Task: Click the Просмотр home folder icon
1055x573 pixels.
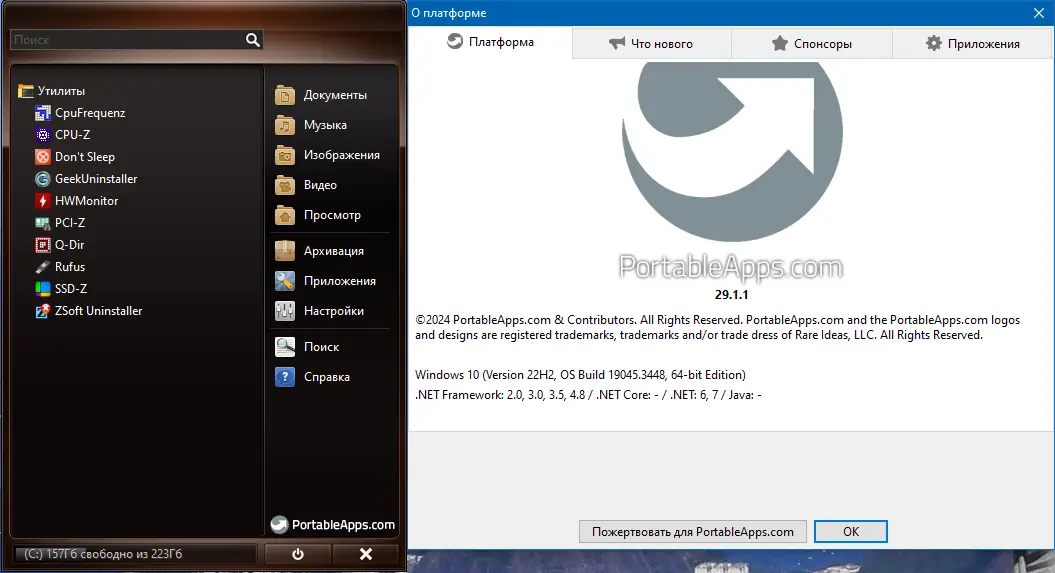Action: coord(285,215)
